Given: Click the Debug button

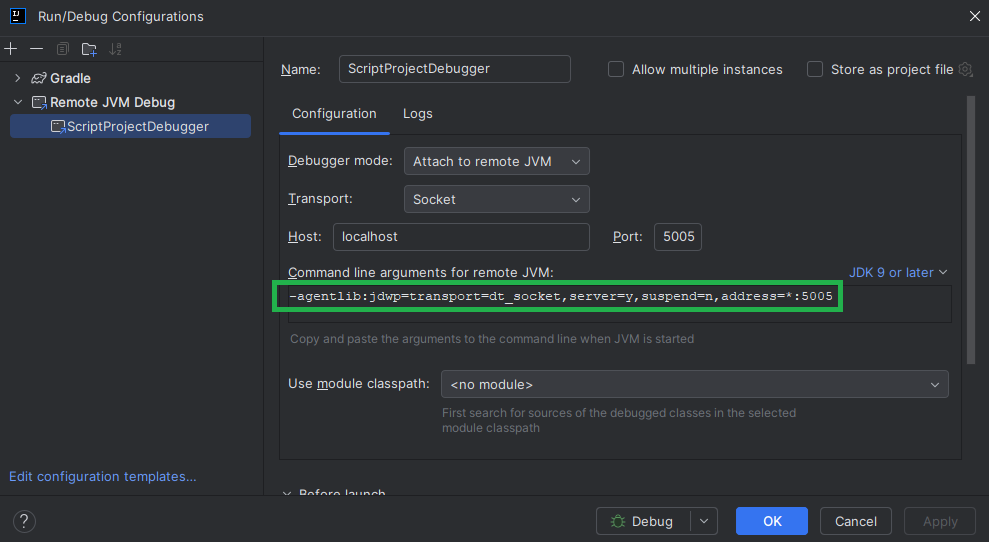Looking at the screenshot, I should coord(643,521).
